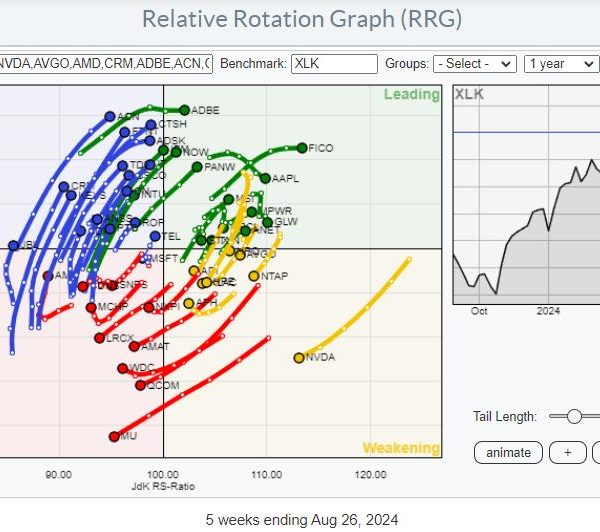
Task: Select the WDC data point
Action: pos(122,368)
